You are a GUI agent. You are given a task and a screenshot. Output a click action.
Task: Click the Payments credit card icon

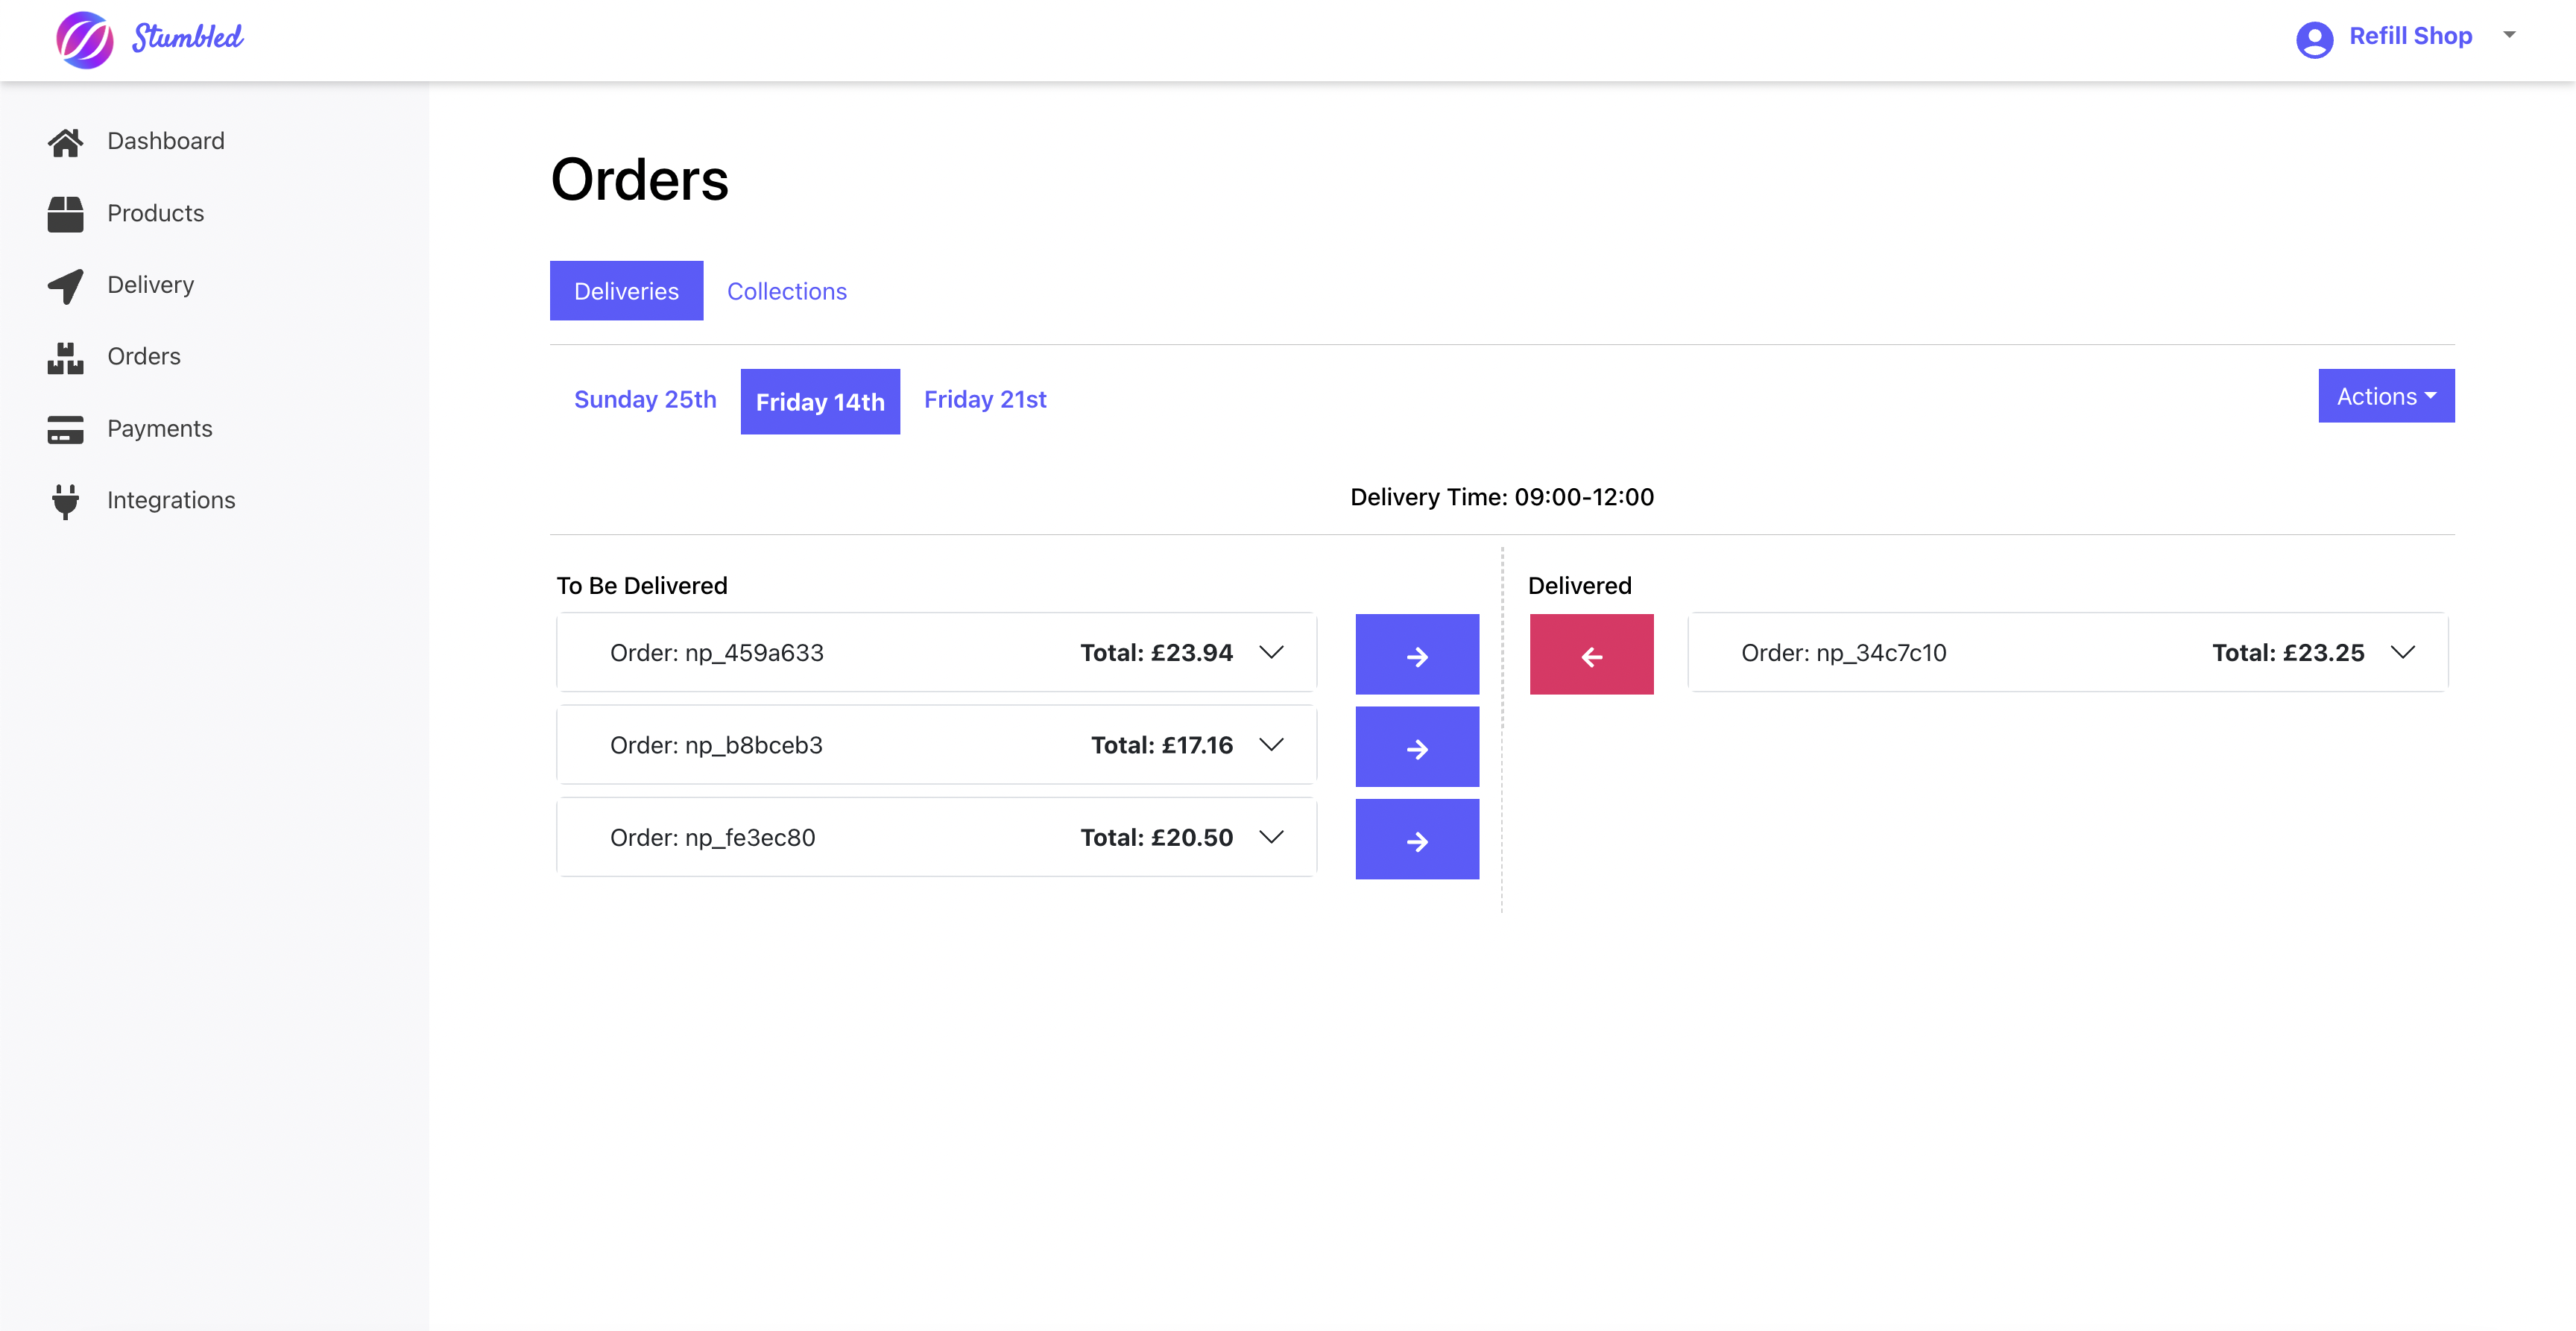coord(65,429)
